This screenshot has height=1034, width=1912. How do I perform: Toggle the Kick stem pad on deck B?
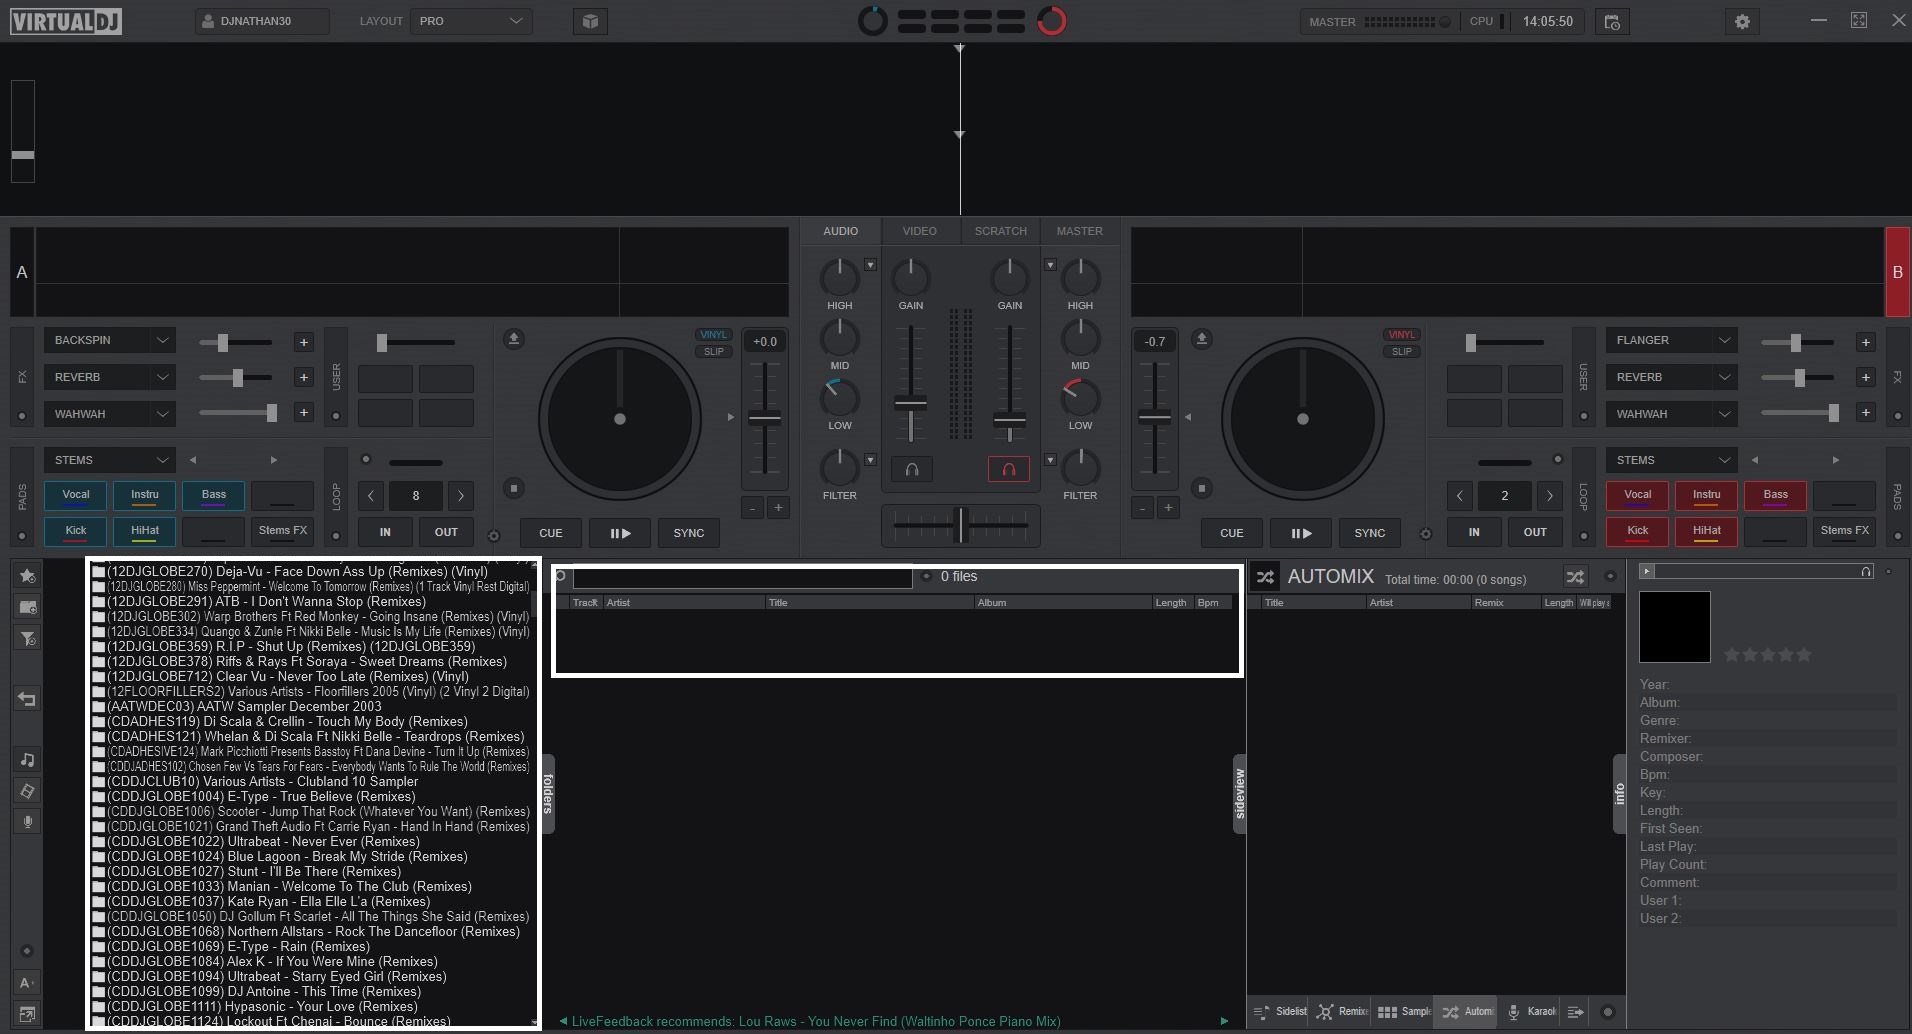click(1638, 531)
